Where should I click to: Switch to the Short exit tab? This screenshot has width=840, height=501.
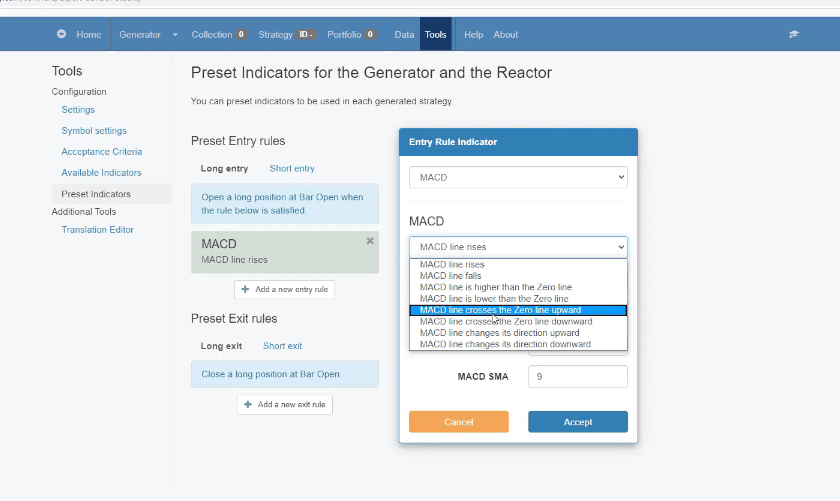point(282,346)
